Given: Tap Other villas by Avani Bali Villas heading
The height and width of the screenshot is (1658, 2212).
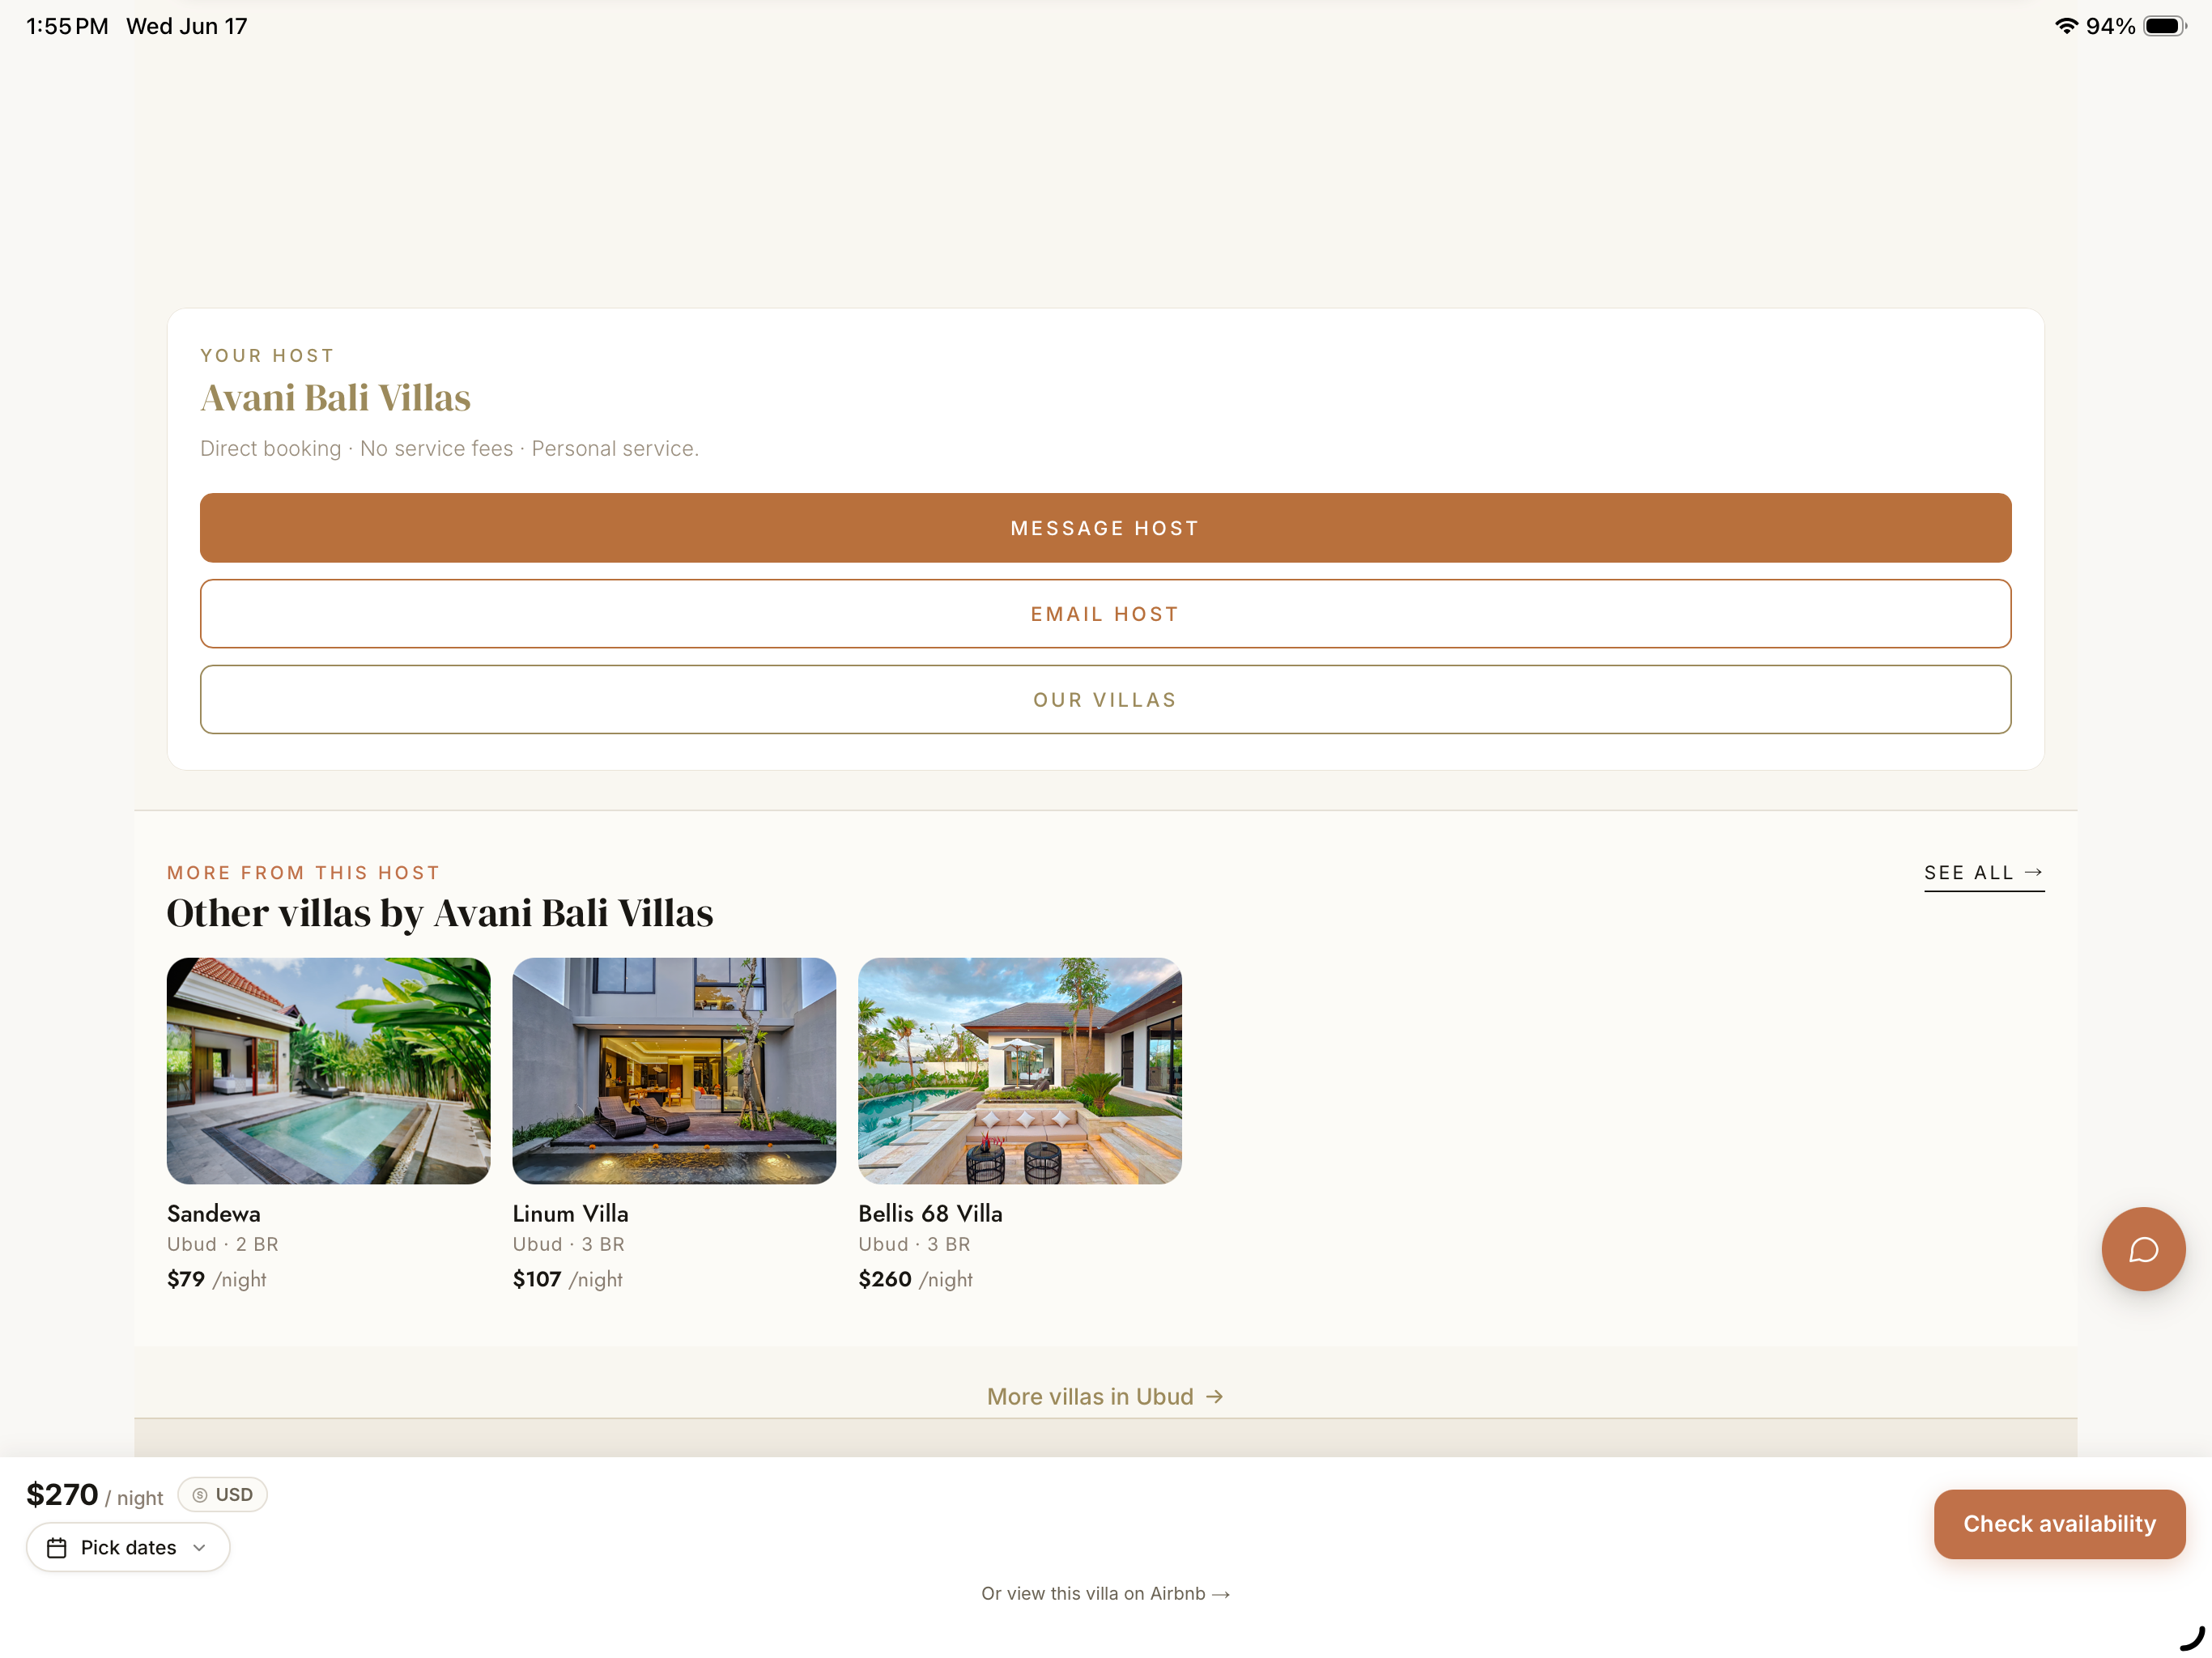Looking at the screenshot, I should click(440, 912).
